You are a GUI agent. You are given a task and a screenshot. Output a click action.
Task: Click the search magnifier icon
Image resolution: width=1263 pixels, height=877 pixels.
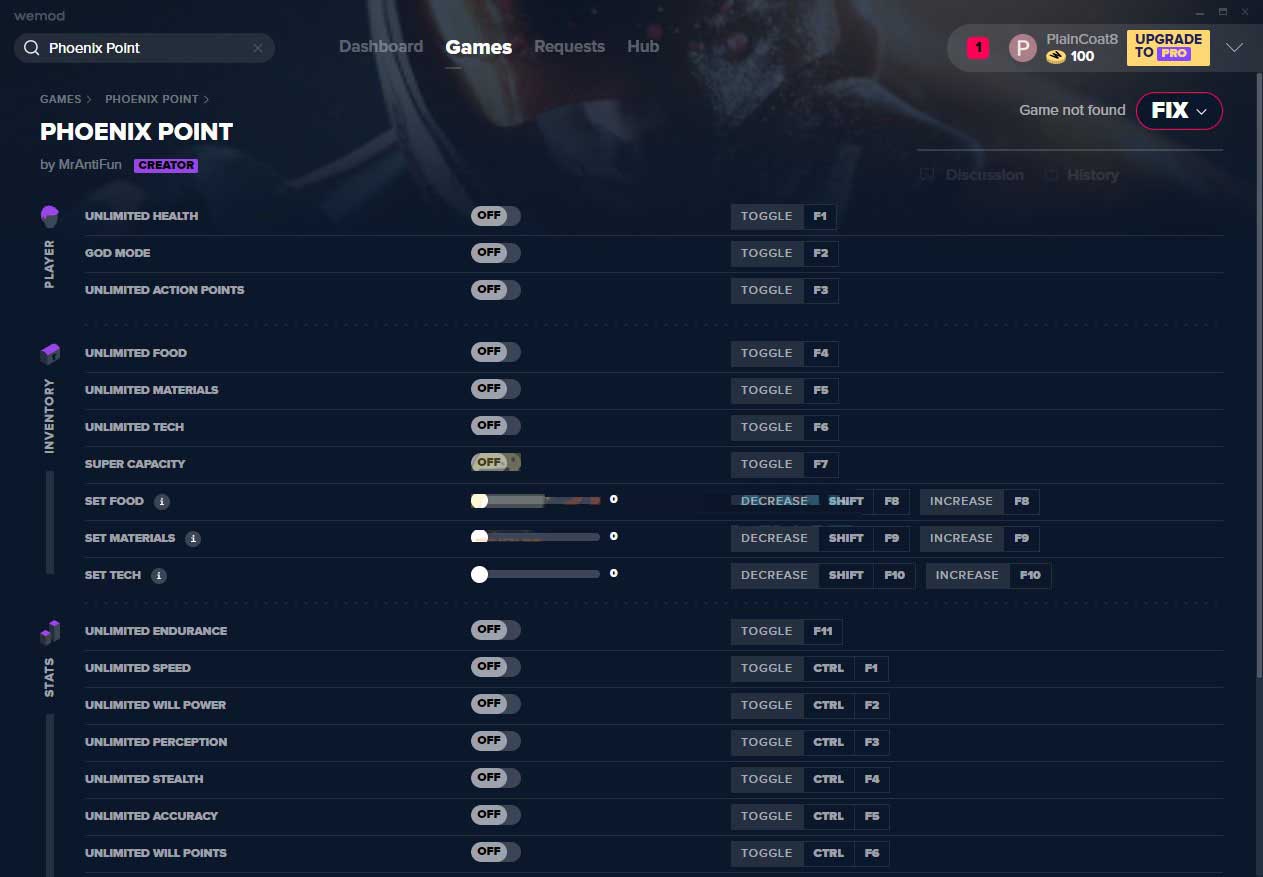(x=32, y=48)
